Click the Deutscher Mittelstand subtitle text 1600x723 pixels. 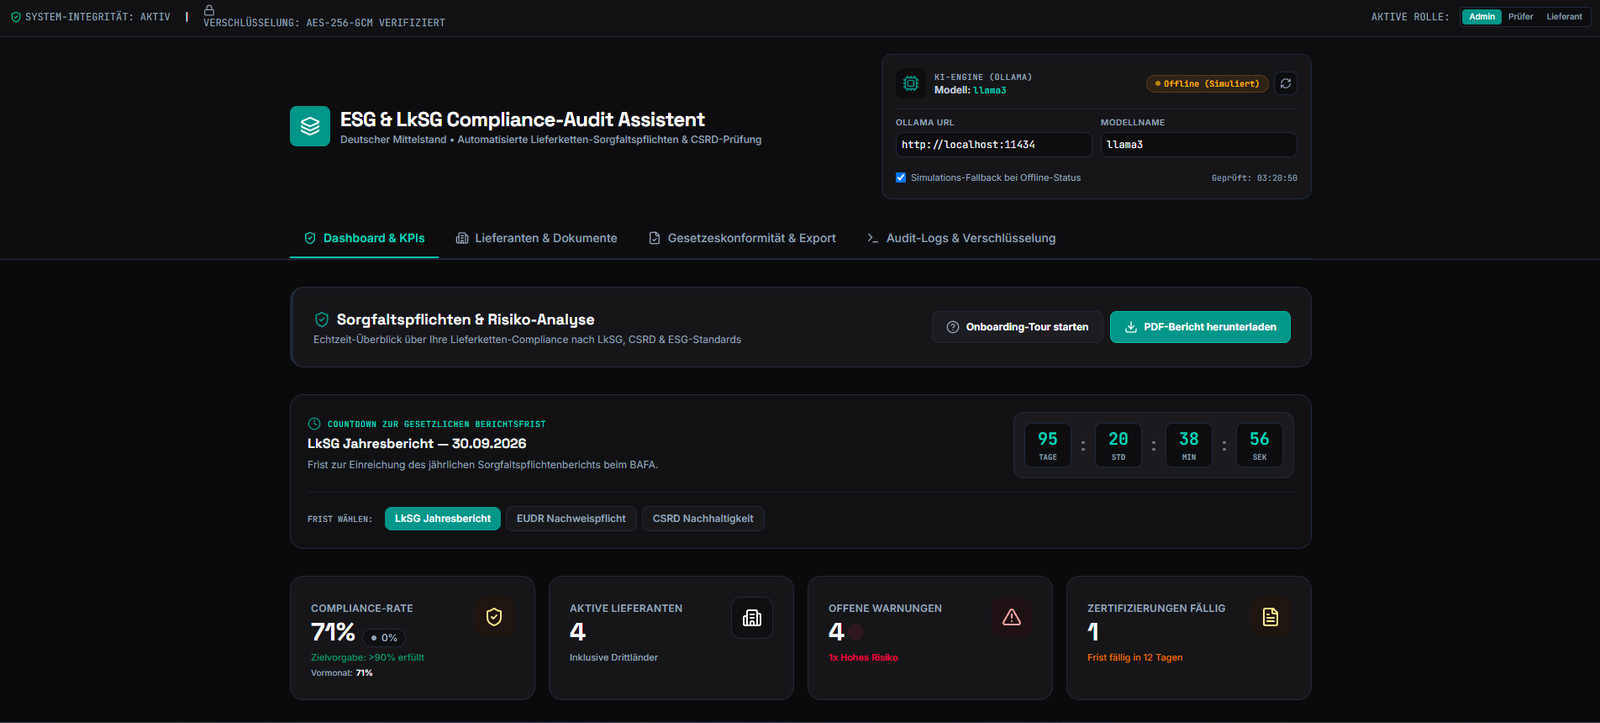click(551, 139)
